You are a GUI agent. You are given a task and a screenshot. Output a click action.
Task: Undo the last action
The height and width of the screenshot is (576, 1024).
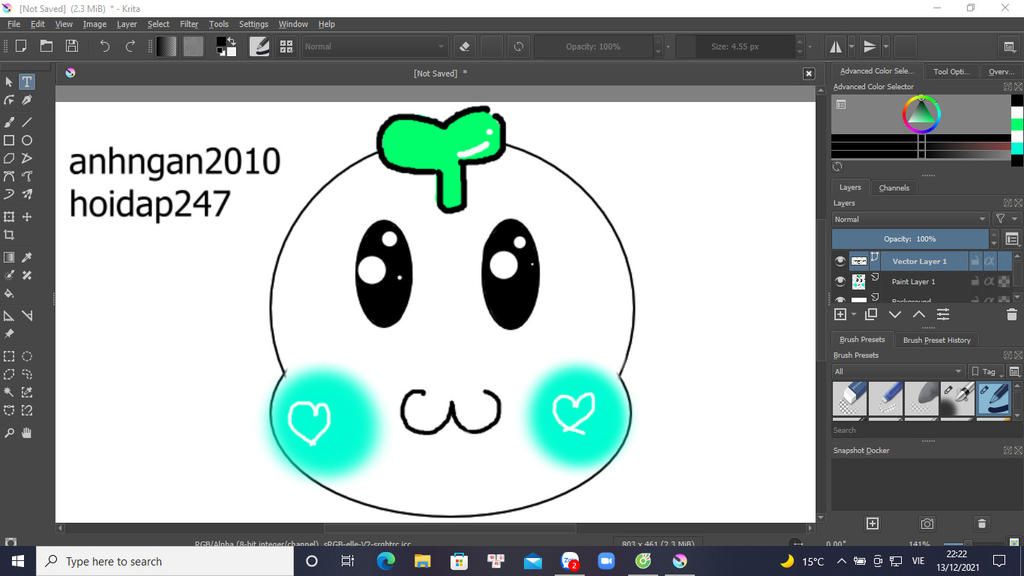[x=104, y=46]
